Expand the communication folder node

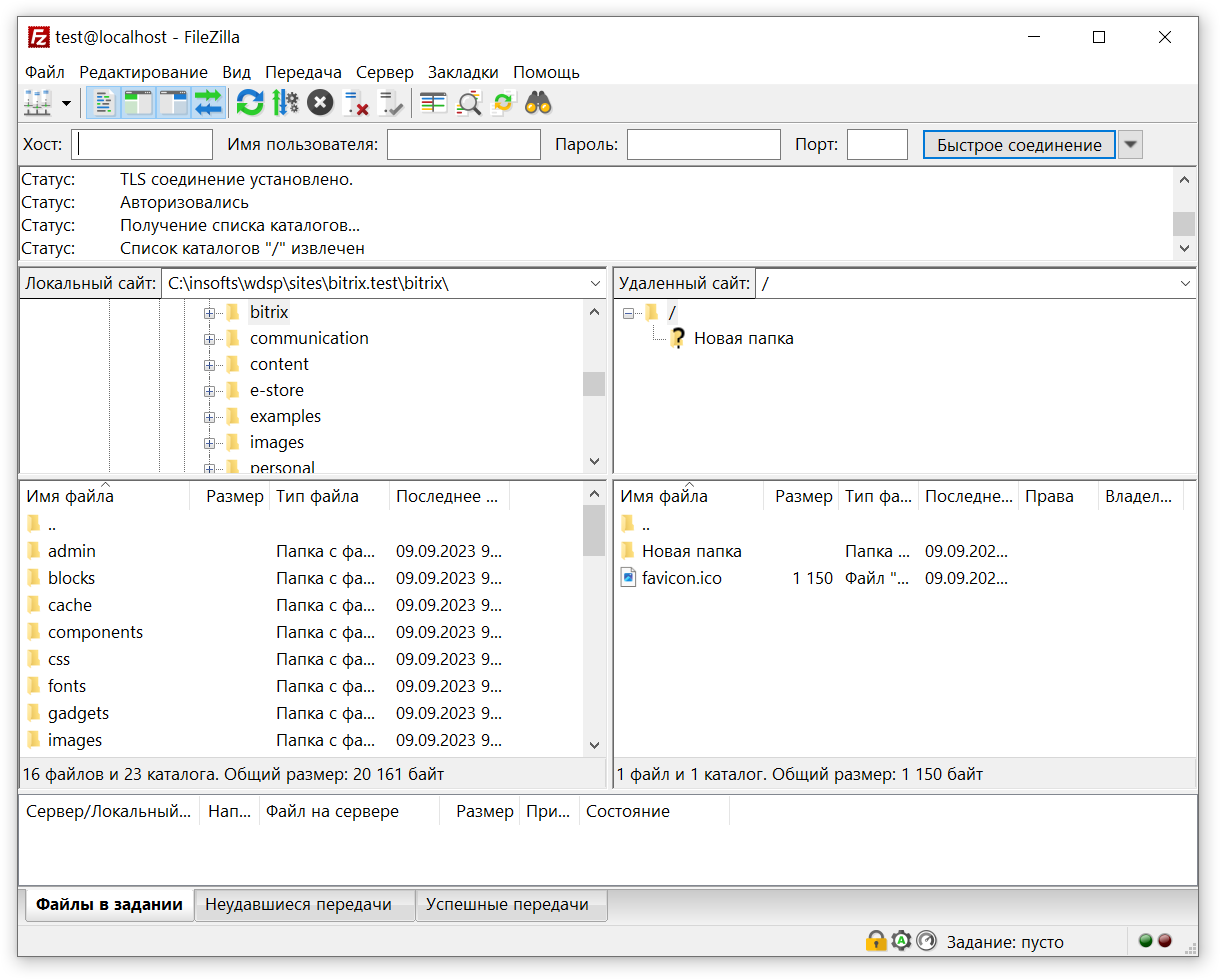click(210, 339)
